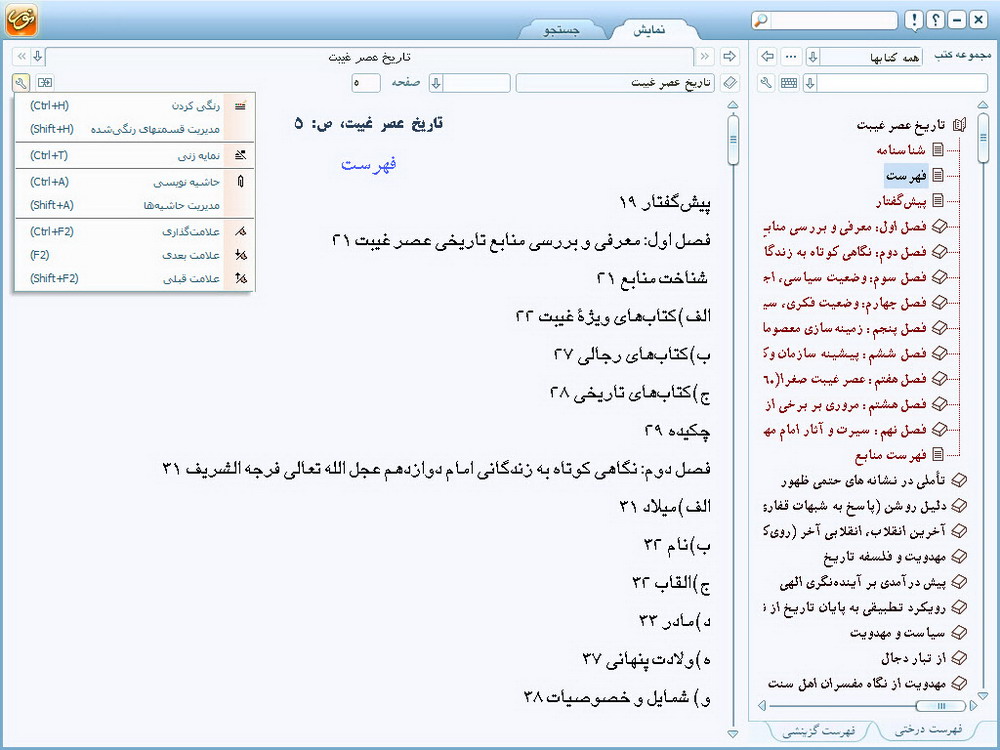Choose علامت‌گذاری (Ctrl+F2) menu entry

[134, 232]
